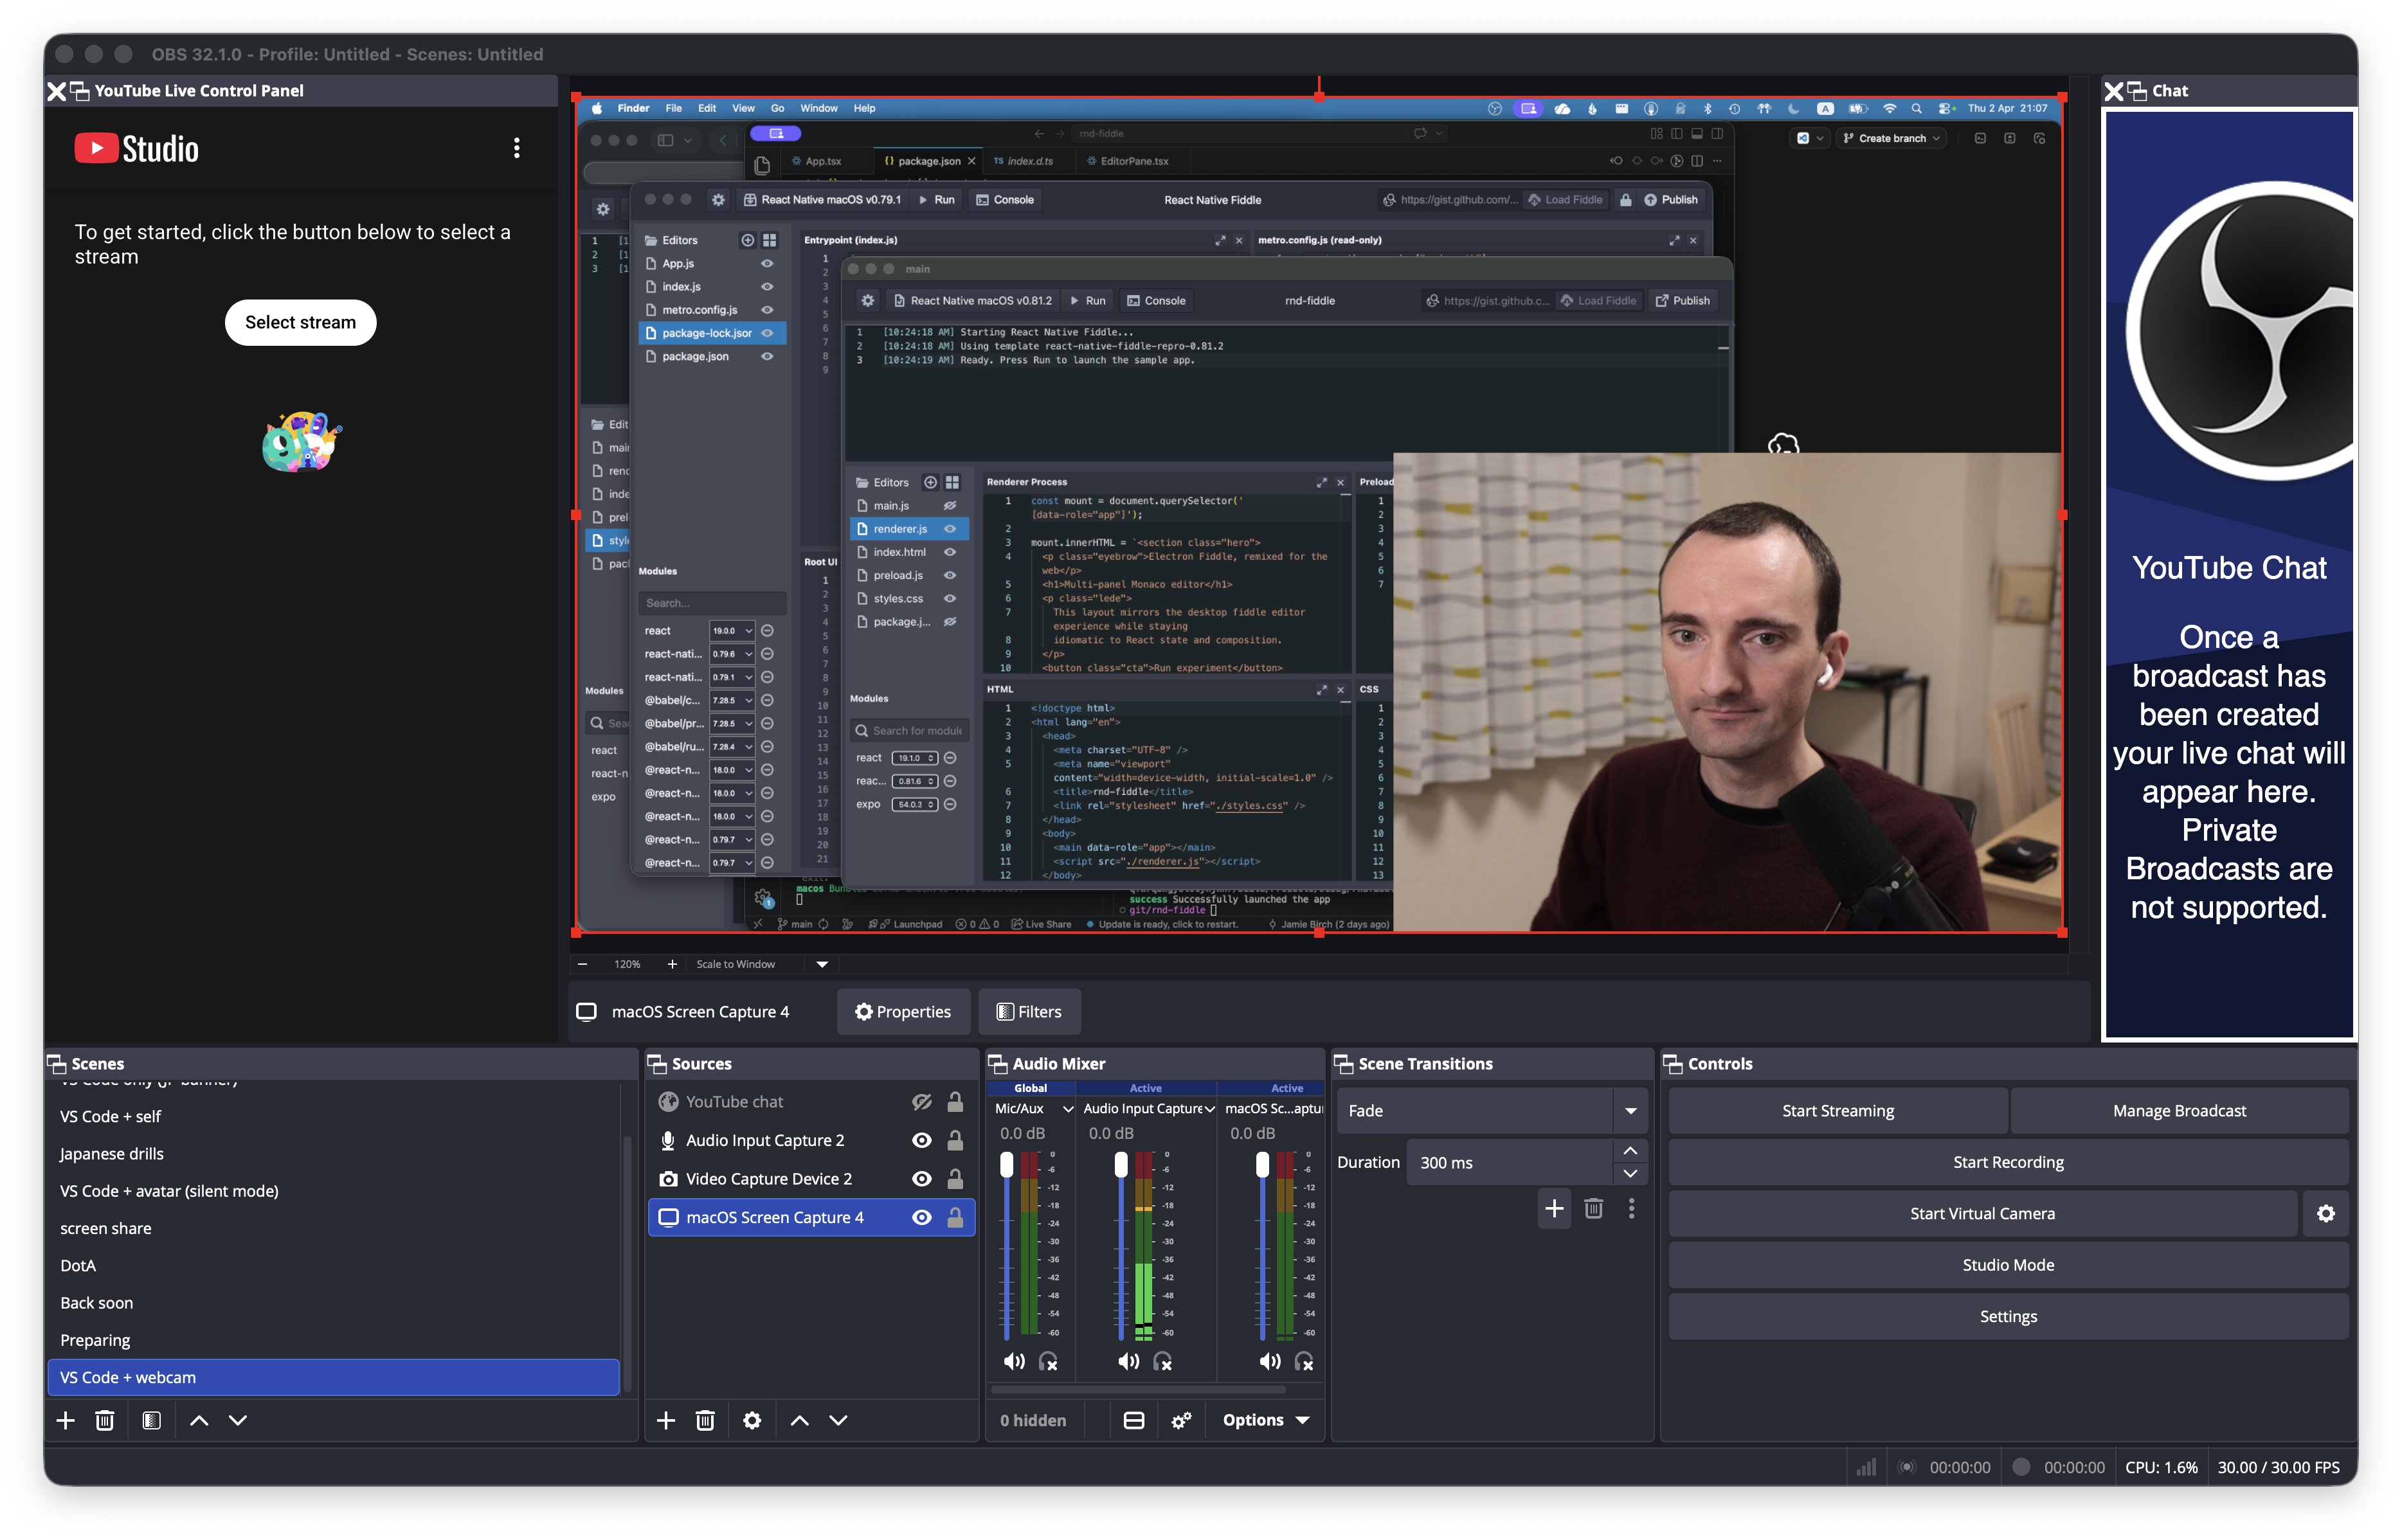Screen dimensions: 2402x1540
Task: Open source Properties button
Action: 903,1012
